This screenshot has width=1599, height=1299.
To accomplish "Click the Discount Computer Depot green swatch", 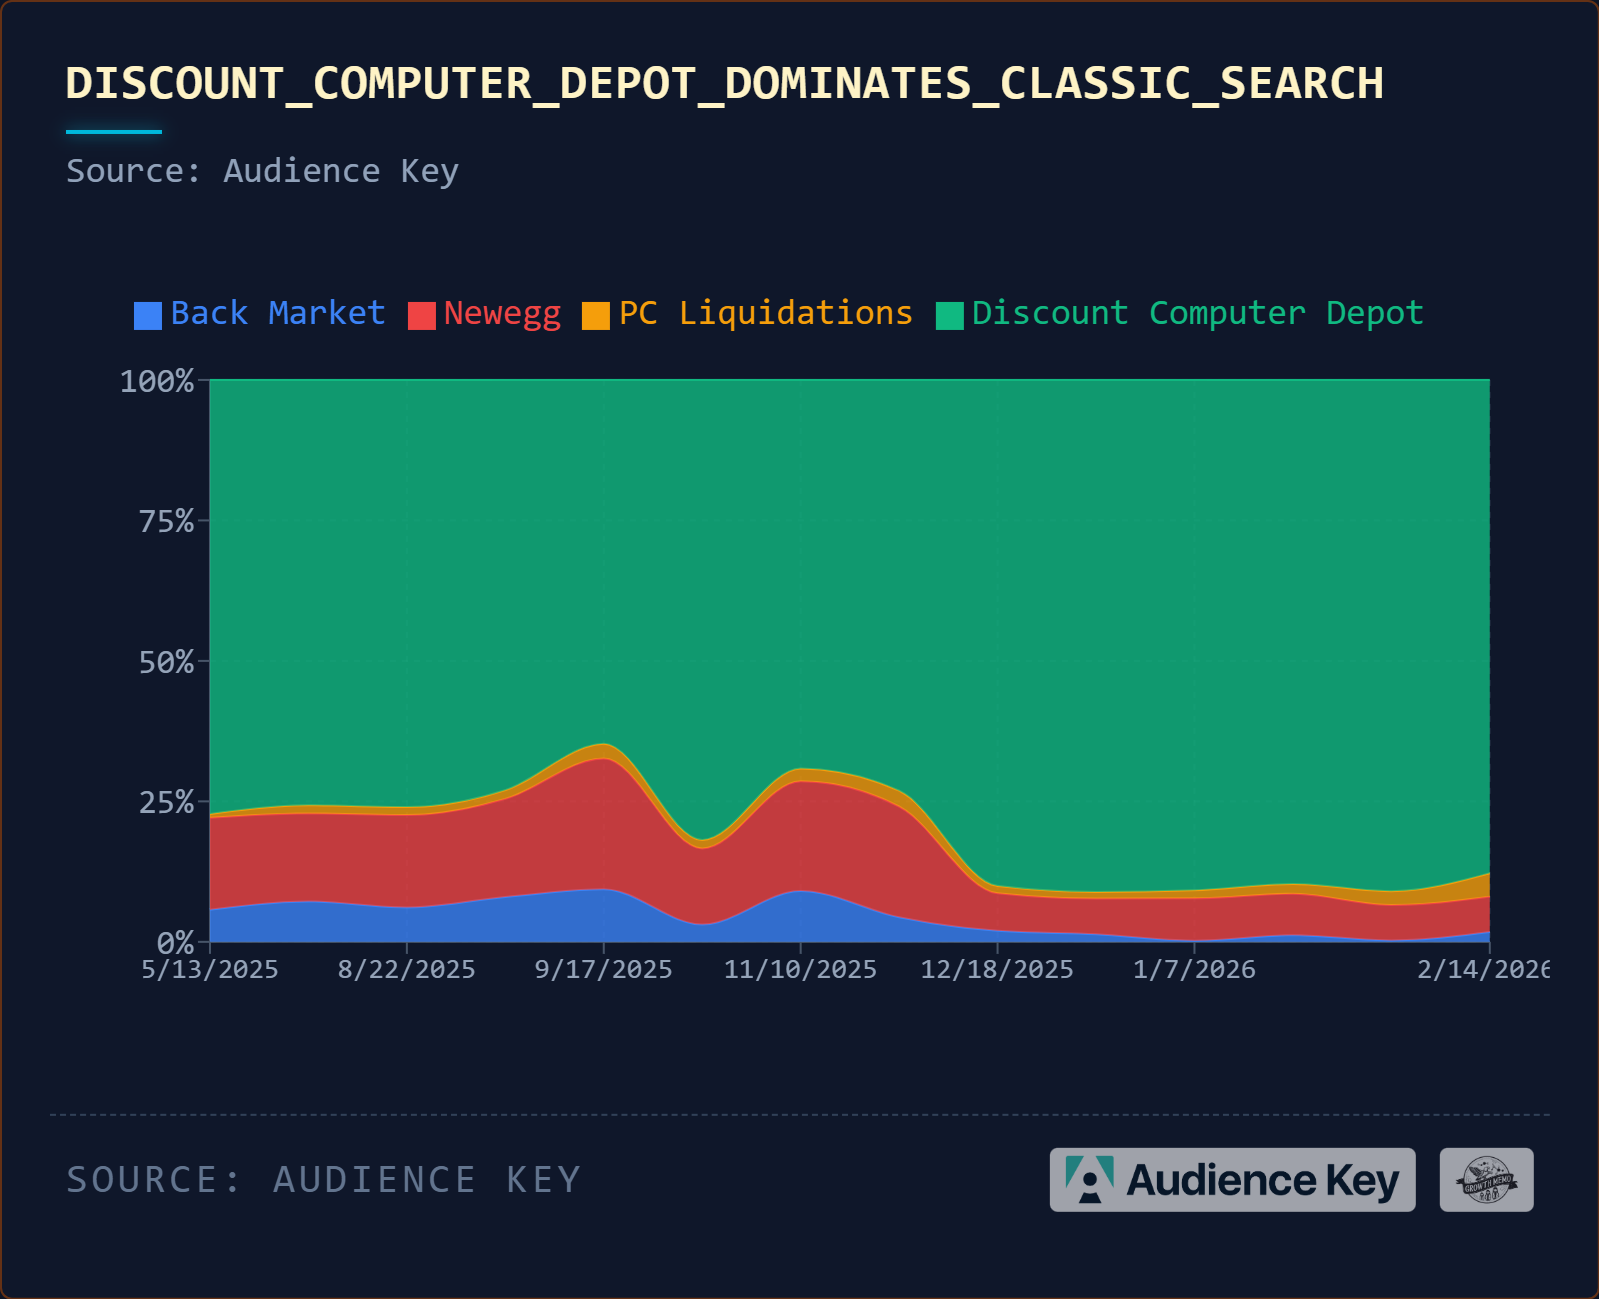I will click(x=949, y=316).
